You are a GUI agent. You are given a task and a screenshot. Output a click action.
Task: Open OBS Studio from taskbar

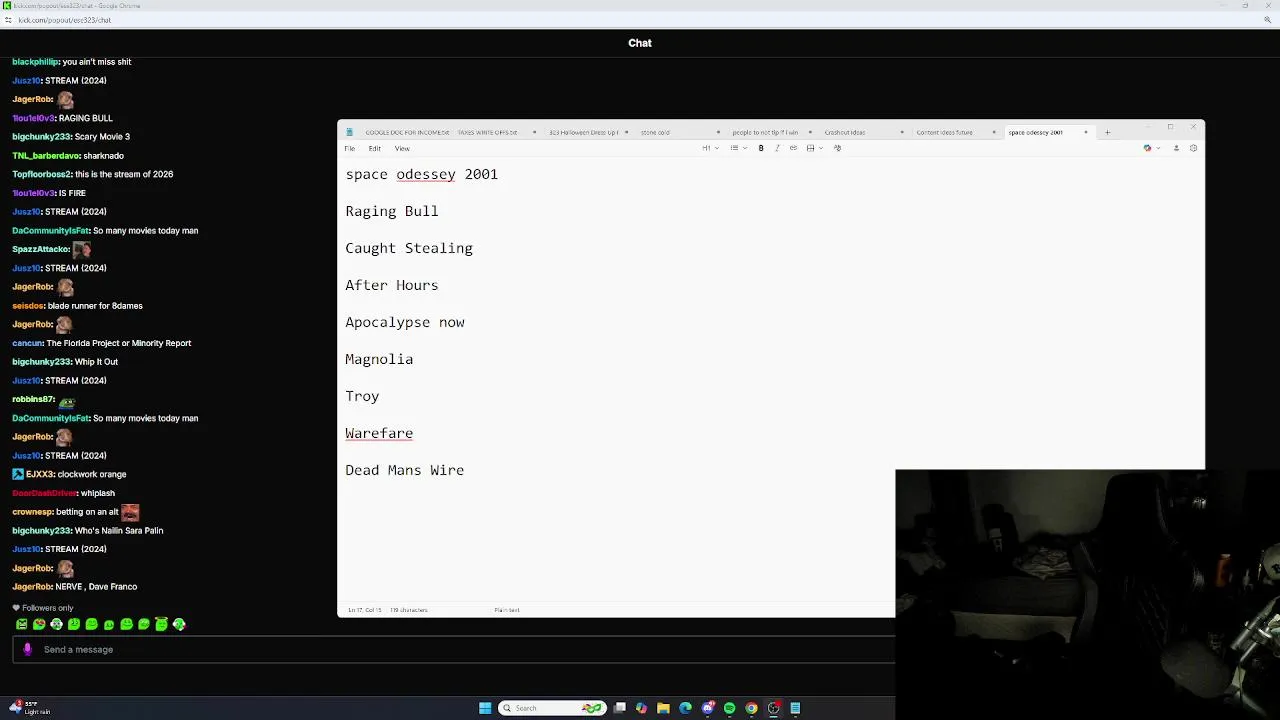click(x=774, y=708)
